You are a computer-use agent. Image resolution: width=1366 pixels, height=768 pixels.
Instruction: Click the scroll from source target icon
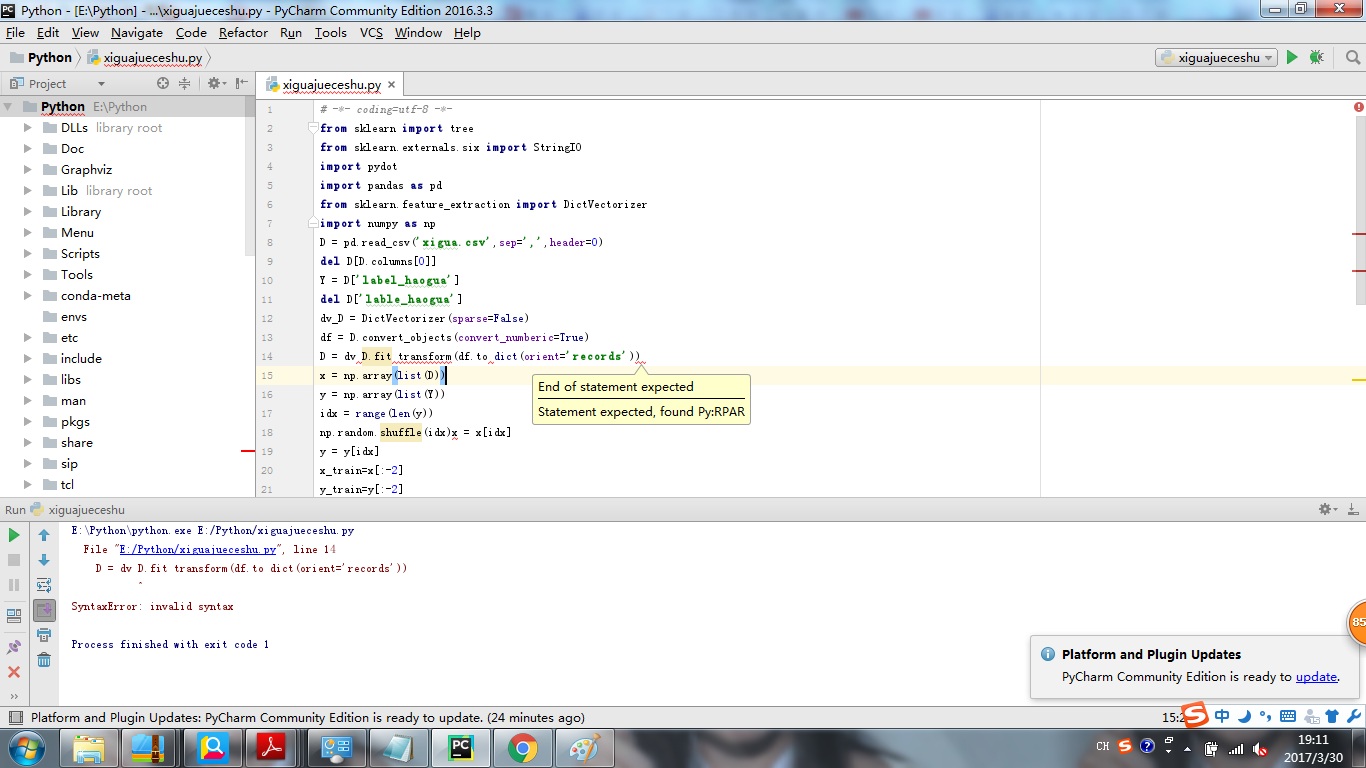163,83
